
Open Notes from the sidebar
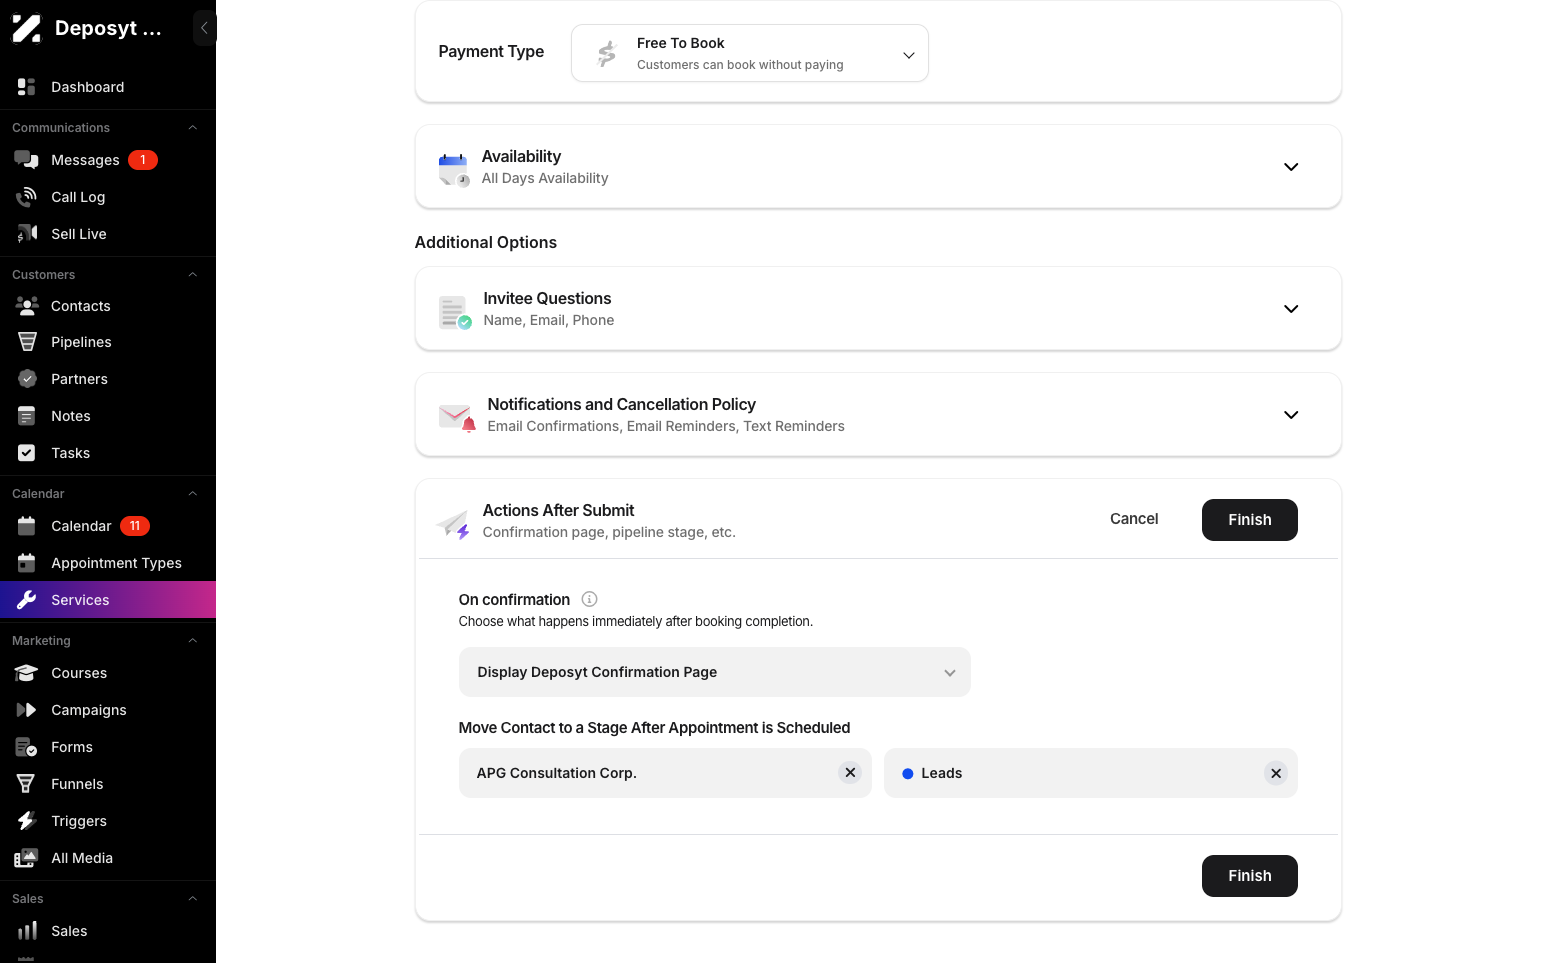(108, 416)
